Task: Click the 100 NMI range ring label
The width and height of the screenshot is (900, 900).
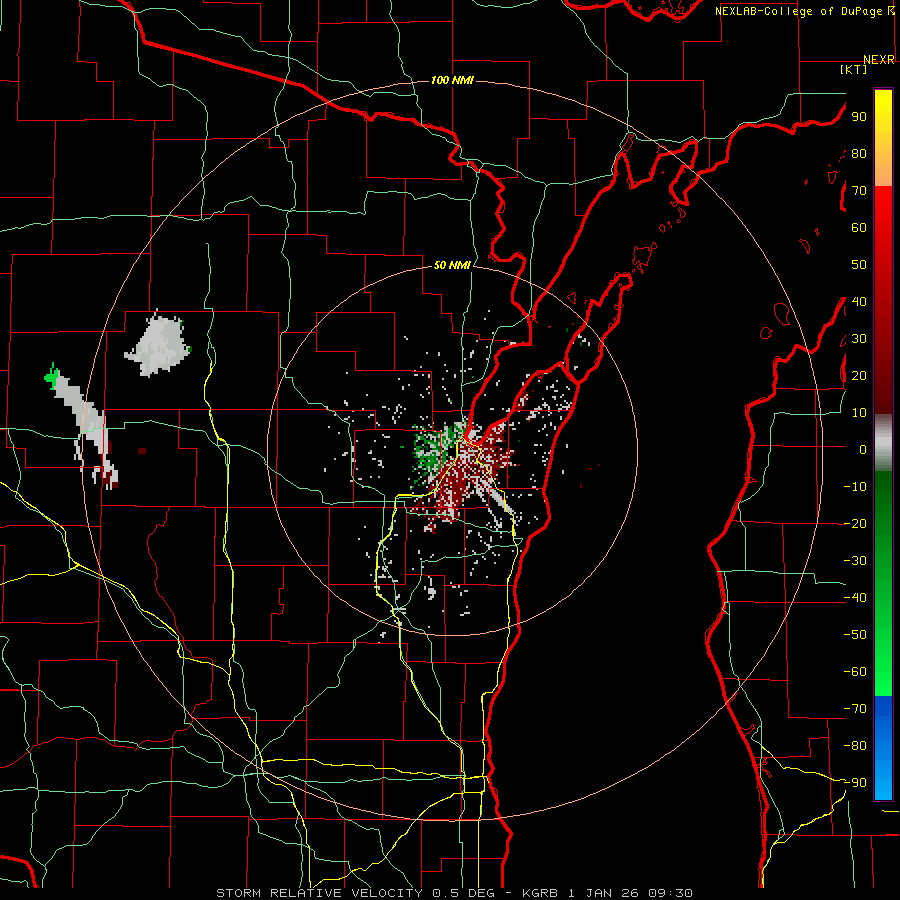Action: click(452, 80)
